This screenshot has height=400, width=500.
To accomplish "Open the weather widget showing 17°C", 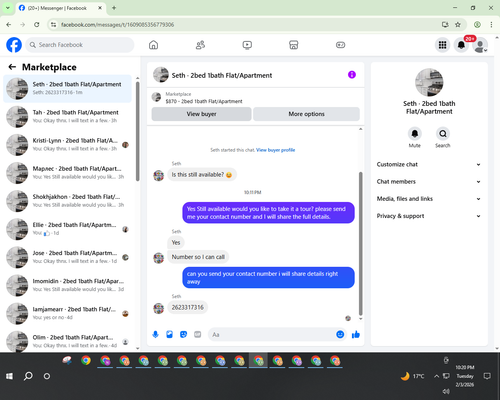I will click(x=413, y=376).
